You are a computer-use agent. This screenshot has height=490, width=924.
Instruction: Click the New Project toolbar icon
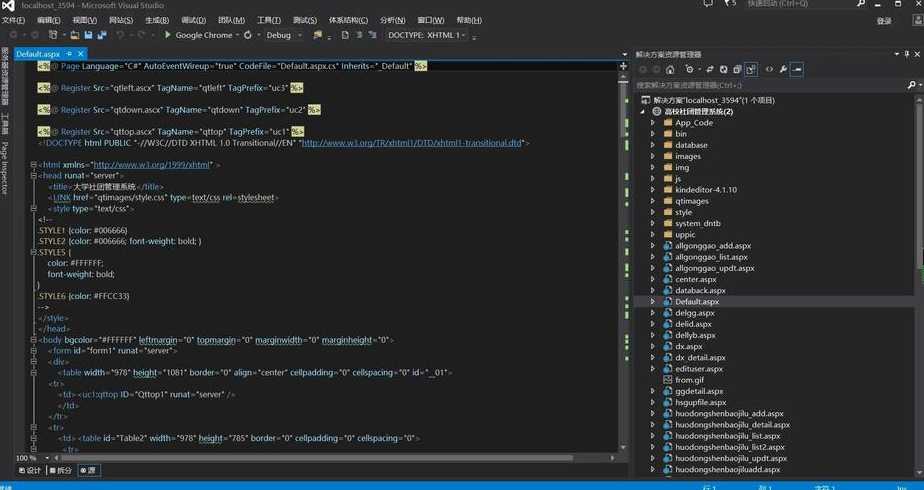point(53,35)
